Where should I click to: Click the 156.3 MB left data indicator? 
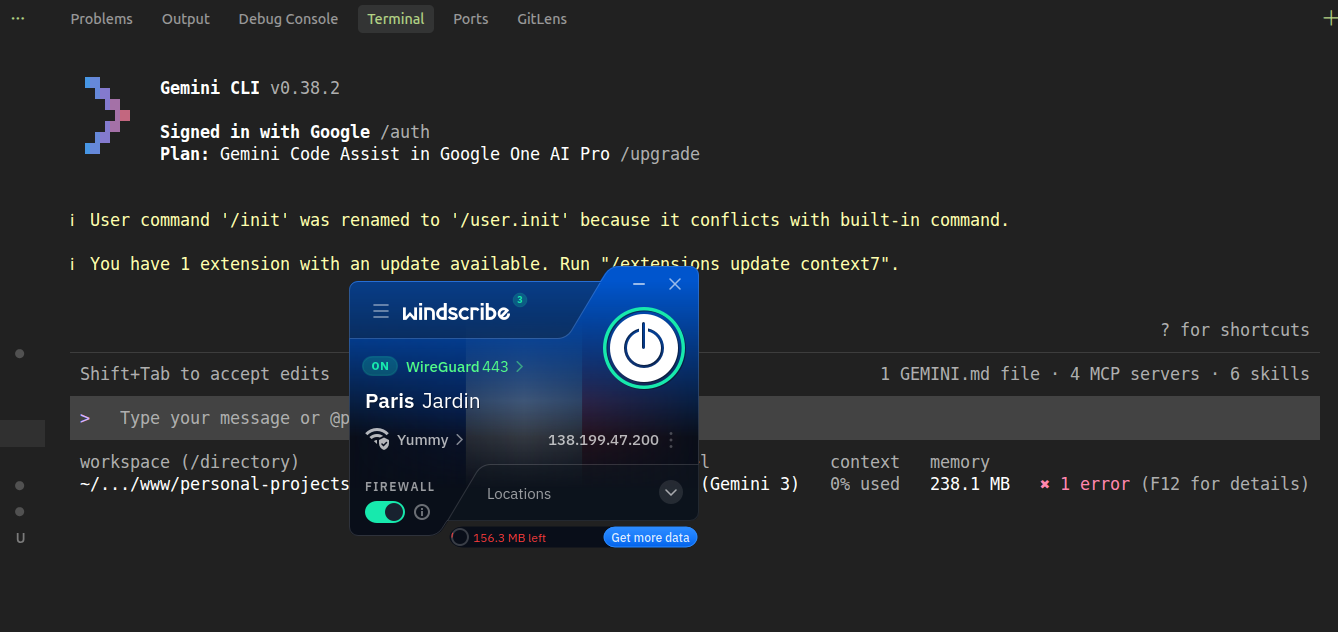pyautogui.click(x=509, y=538)
